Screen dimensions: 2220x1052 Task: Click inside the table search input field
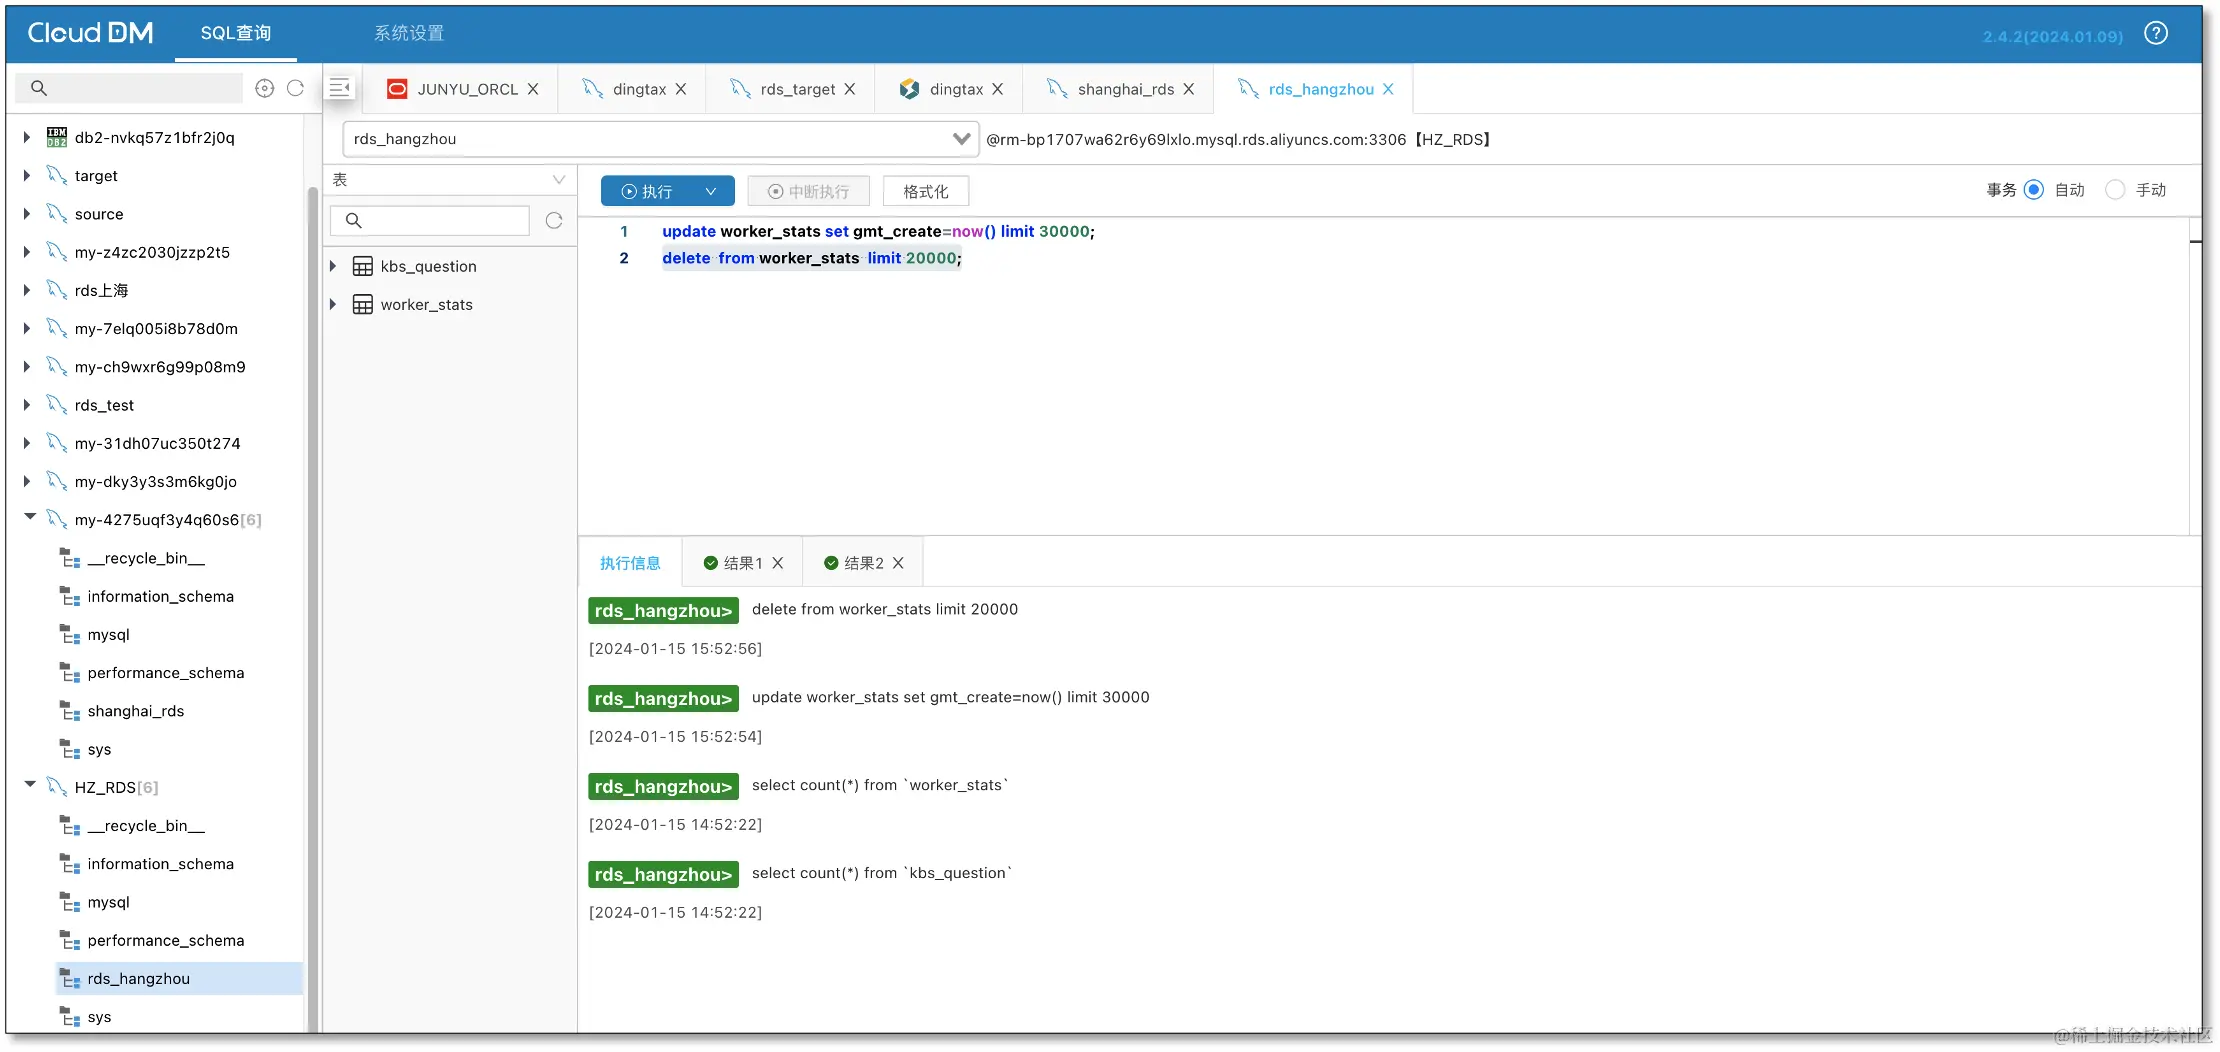(x=430, y=220)
